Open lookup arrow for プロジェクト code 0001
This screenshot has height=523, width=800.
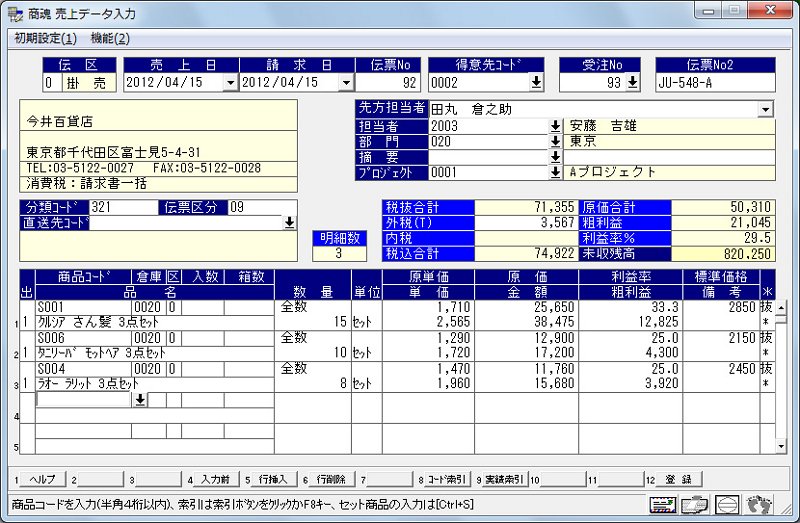pyautogui.click(x=555, y=172)
